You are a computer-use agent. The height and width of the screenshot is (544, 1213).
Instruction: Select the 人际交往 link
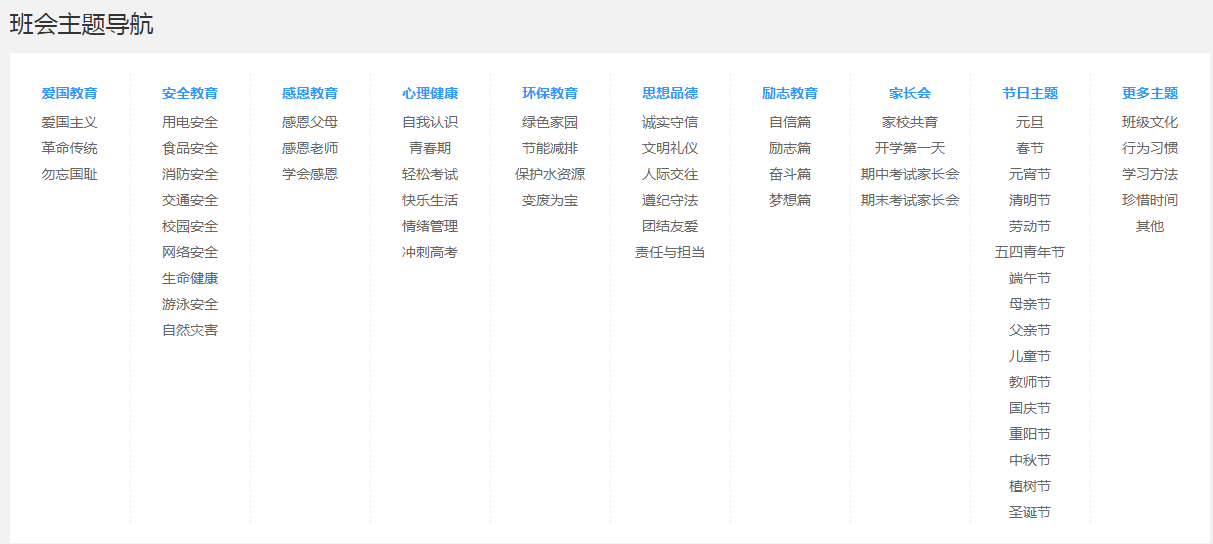(670, 174)
